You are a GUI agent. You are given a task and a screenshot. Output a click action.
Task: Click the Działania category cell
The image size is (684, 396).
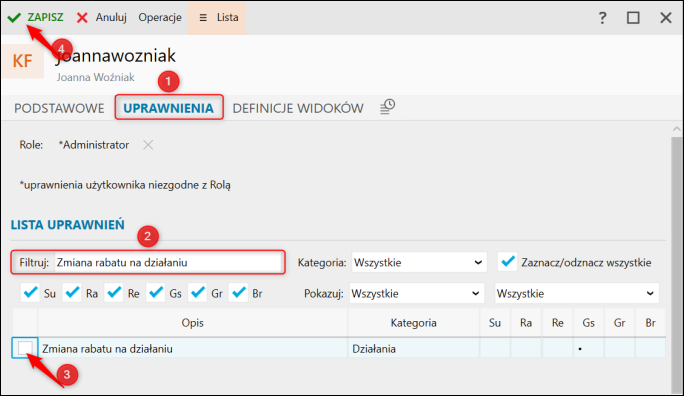(x=413, y=348)
